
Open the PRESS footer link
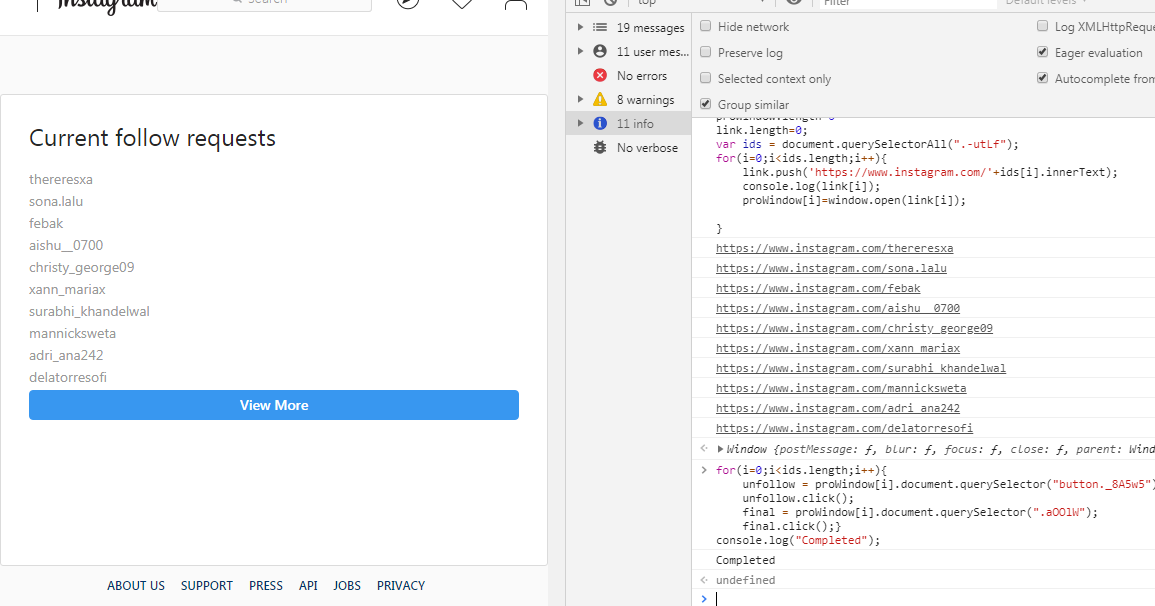point(265,585)
